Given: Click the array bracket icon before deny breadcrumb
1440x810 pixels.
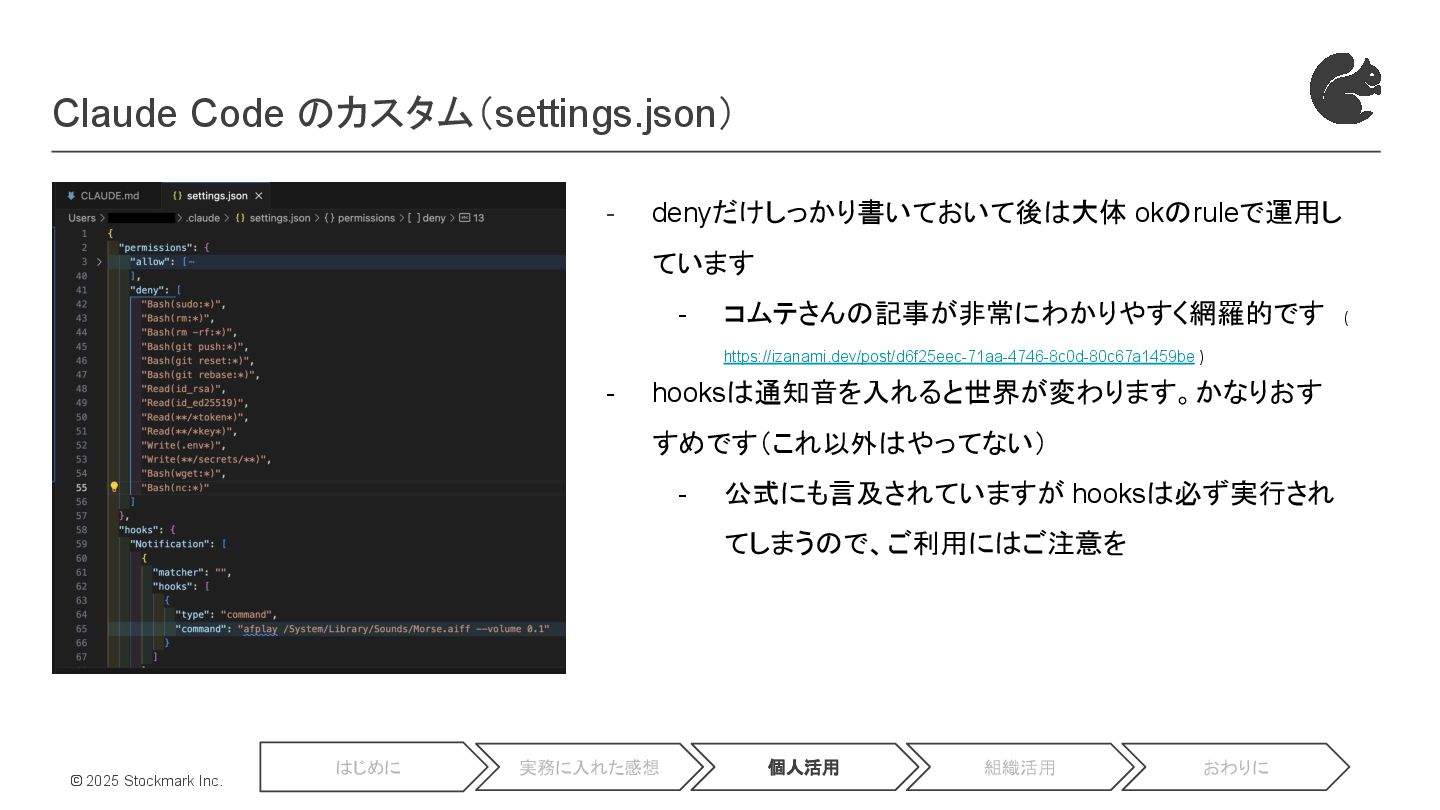Looking at the screenshot, I should 413,218.
